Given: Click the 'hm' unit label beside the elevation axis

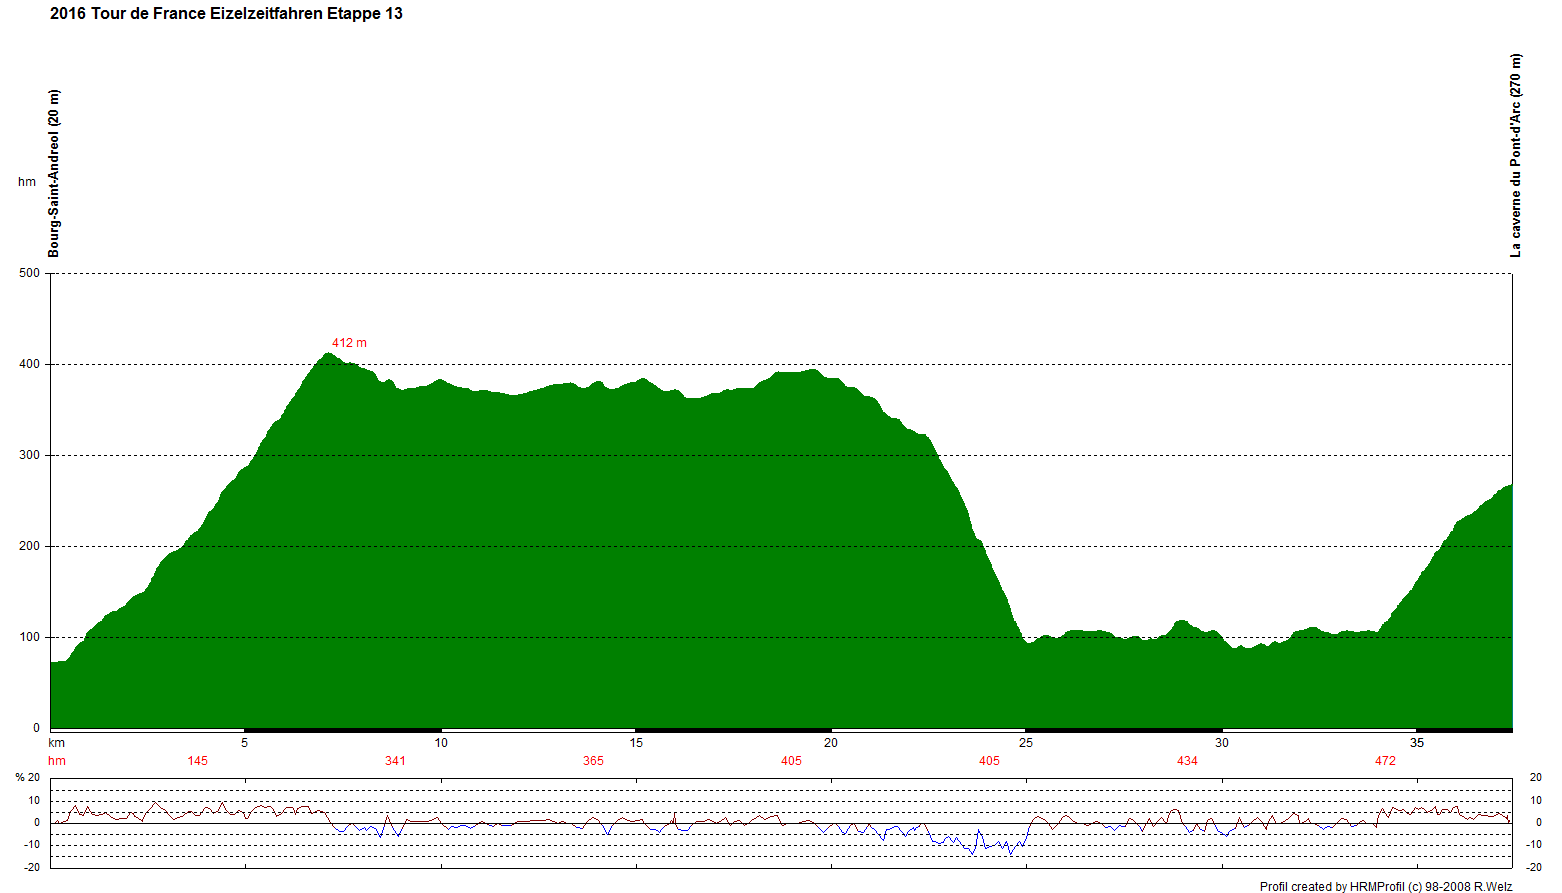Looking at the screenshot, I should pos(27,182).
